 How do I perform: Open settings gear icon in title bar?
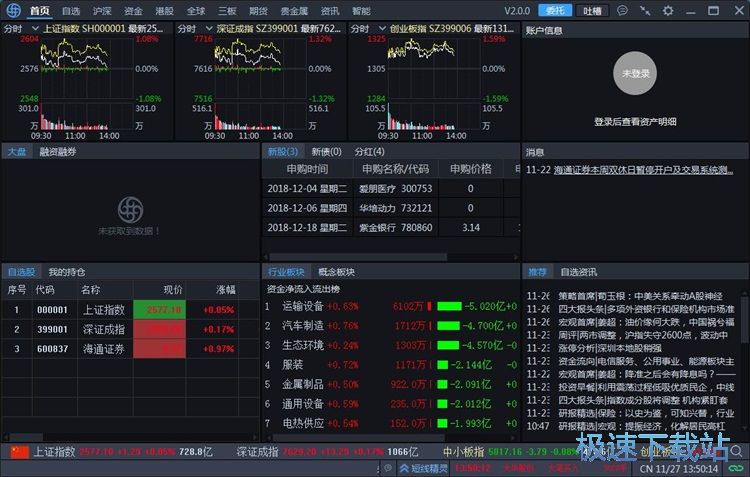(x=668, y=10)
